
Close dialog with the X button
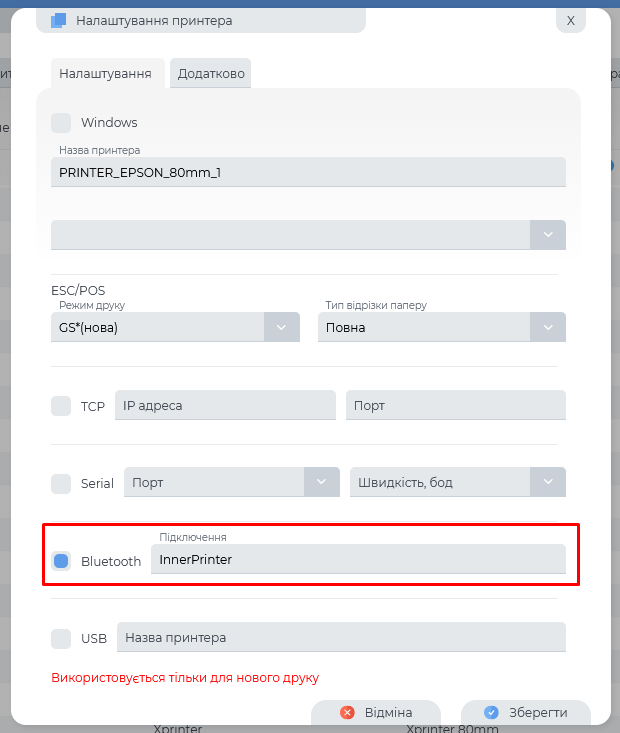[x=571, y=20]
